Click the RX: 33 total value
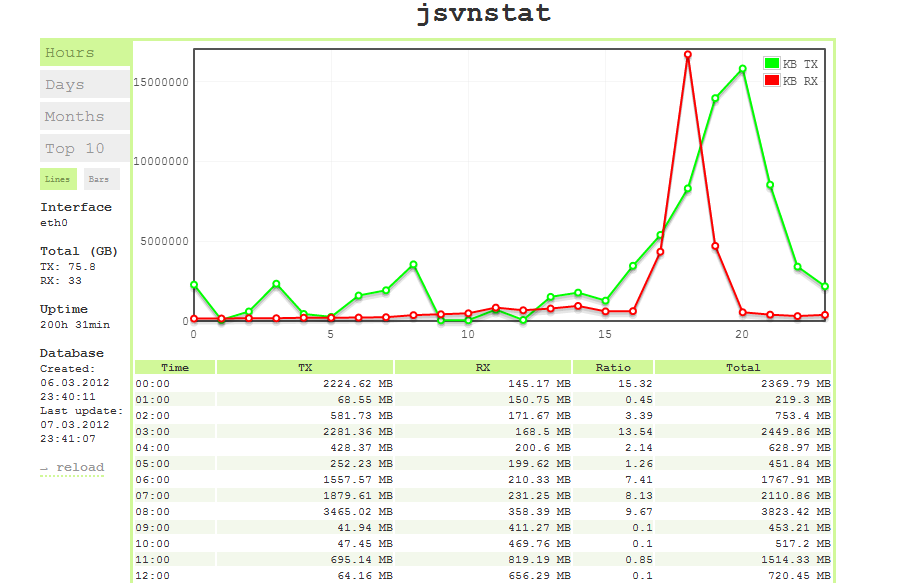 [x=61, y=281]
